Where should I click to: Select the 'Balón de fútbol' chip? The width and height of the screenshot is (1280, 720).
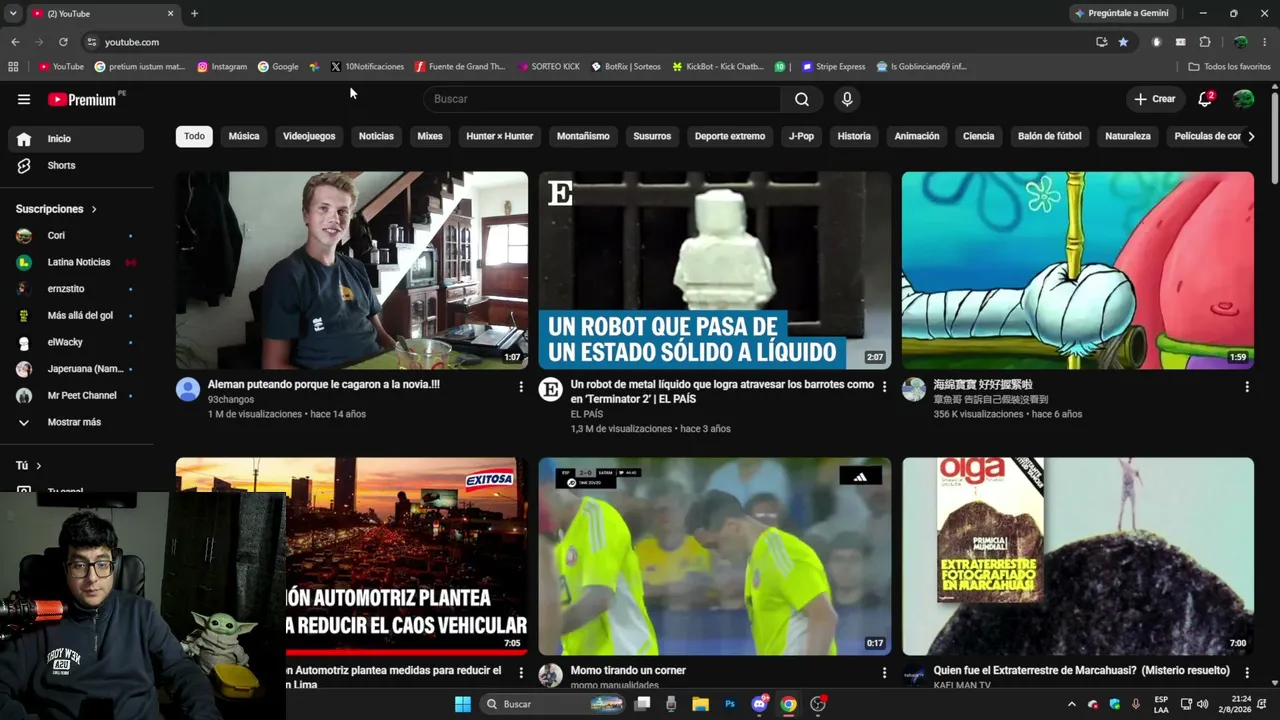coord(1050,136)
